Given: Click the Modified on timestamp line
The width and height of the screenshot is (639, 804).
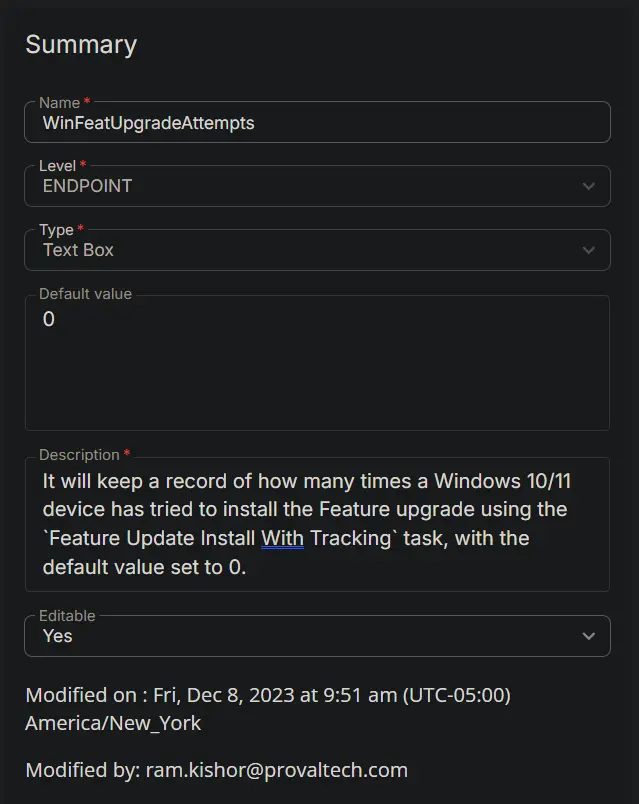Looking at the screenshot, I should pos(268,695).
